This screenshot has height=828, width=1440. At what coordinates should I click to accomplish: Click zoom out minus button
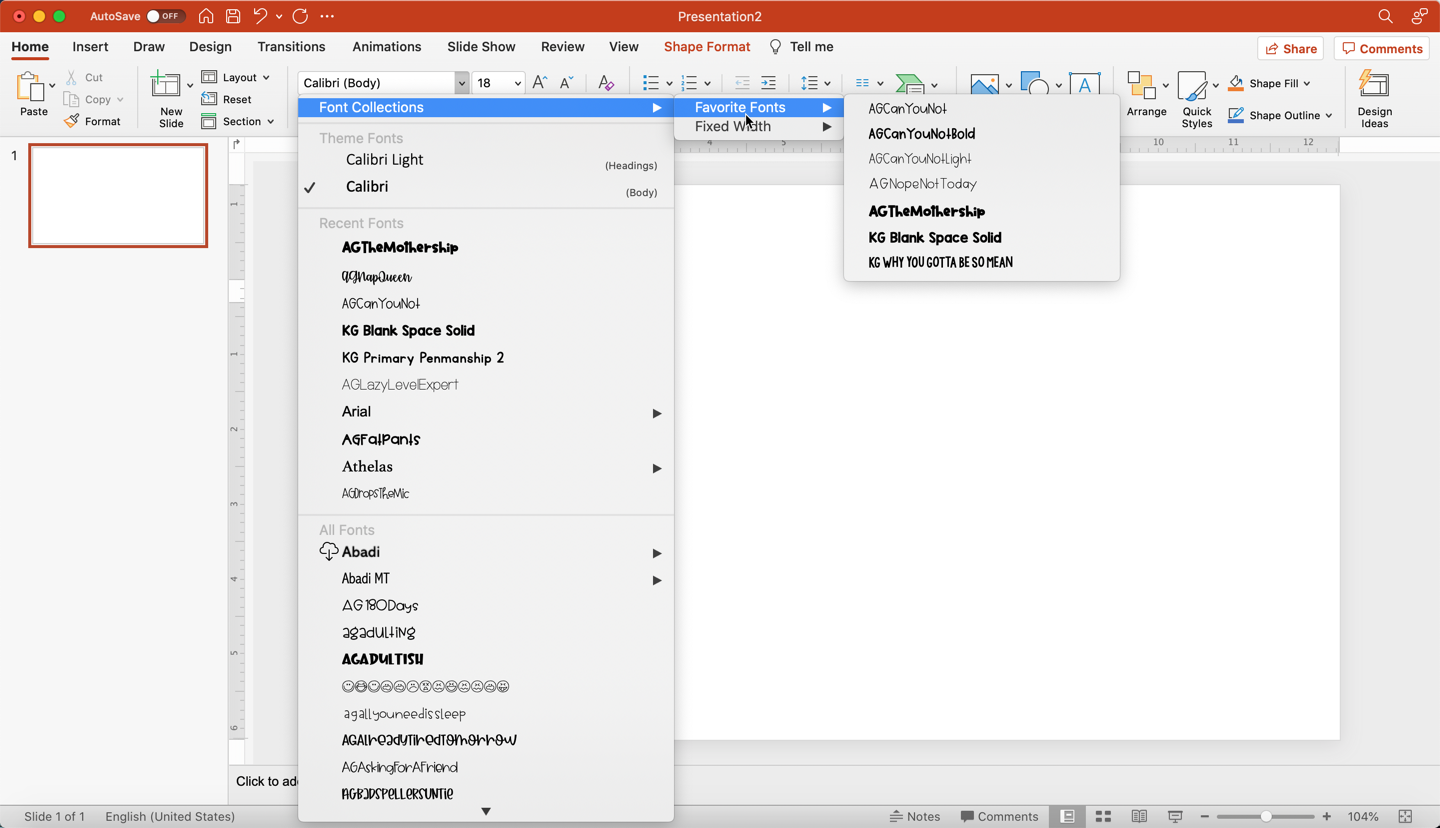[x=1204, y=817]
